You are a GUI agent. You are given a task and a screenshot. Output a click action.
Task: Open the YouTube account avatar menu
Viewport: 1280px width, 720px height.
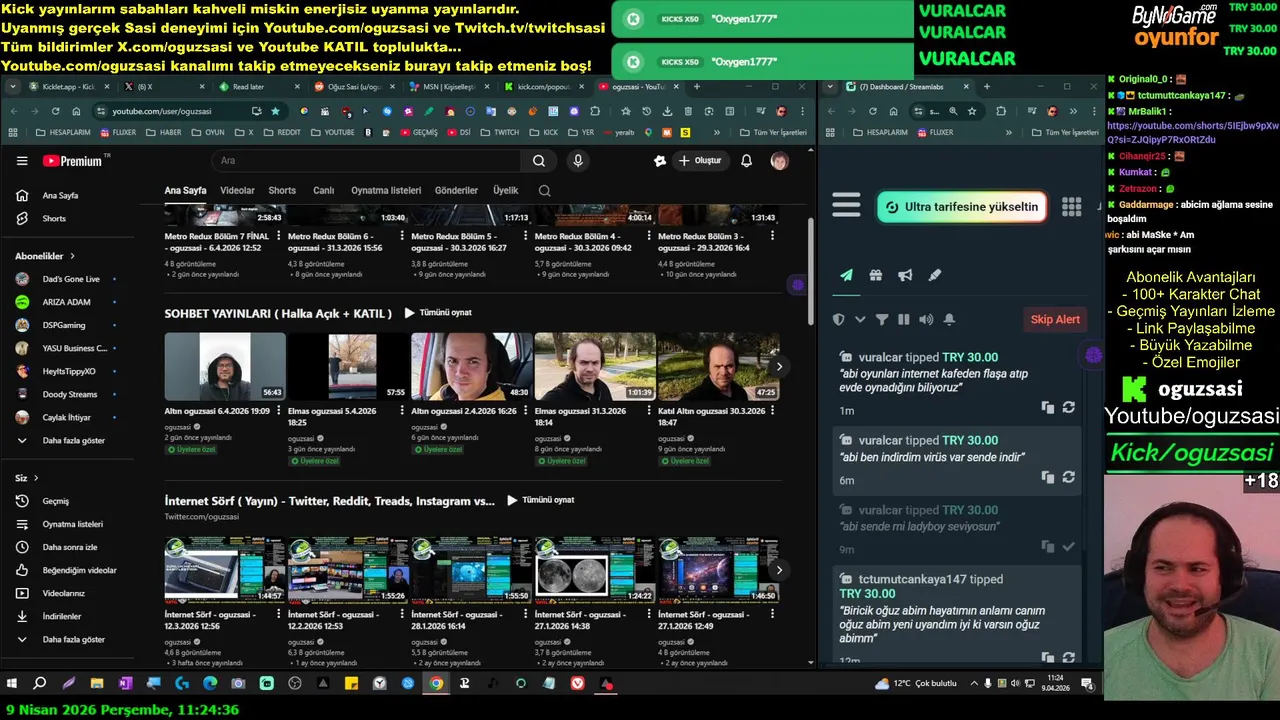pyautogui.click(x=779, y=160)
